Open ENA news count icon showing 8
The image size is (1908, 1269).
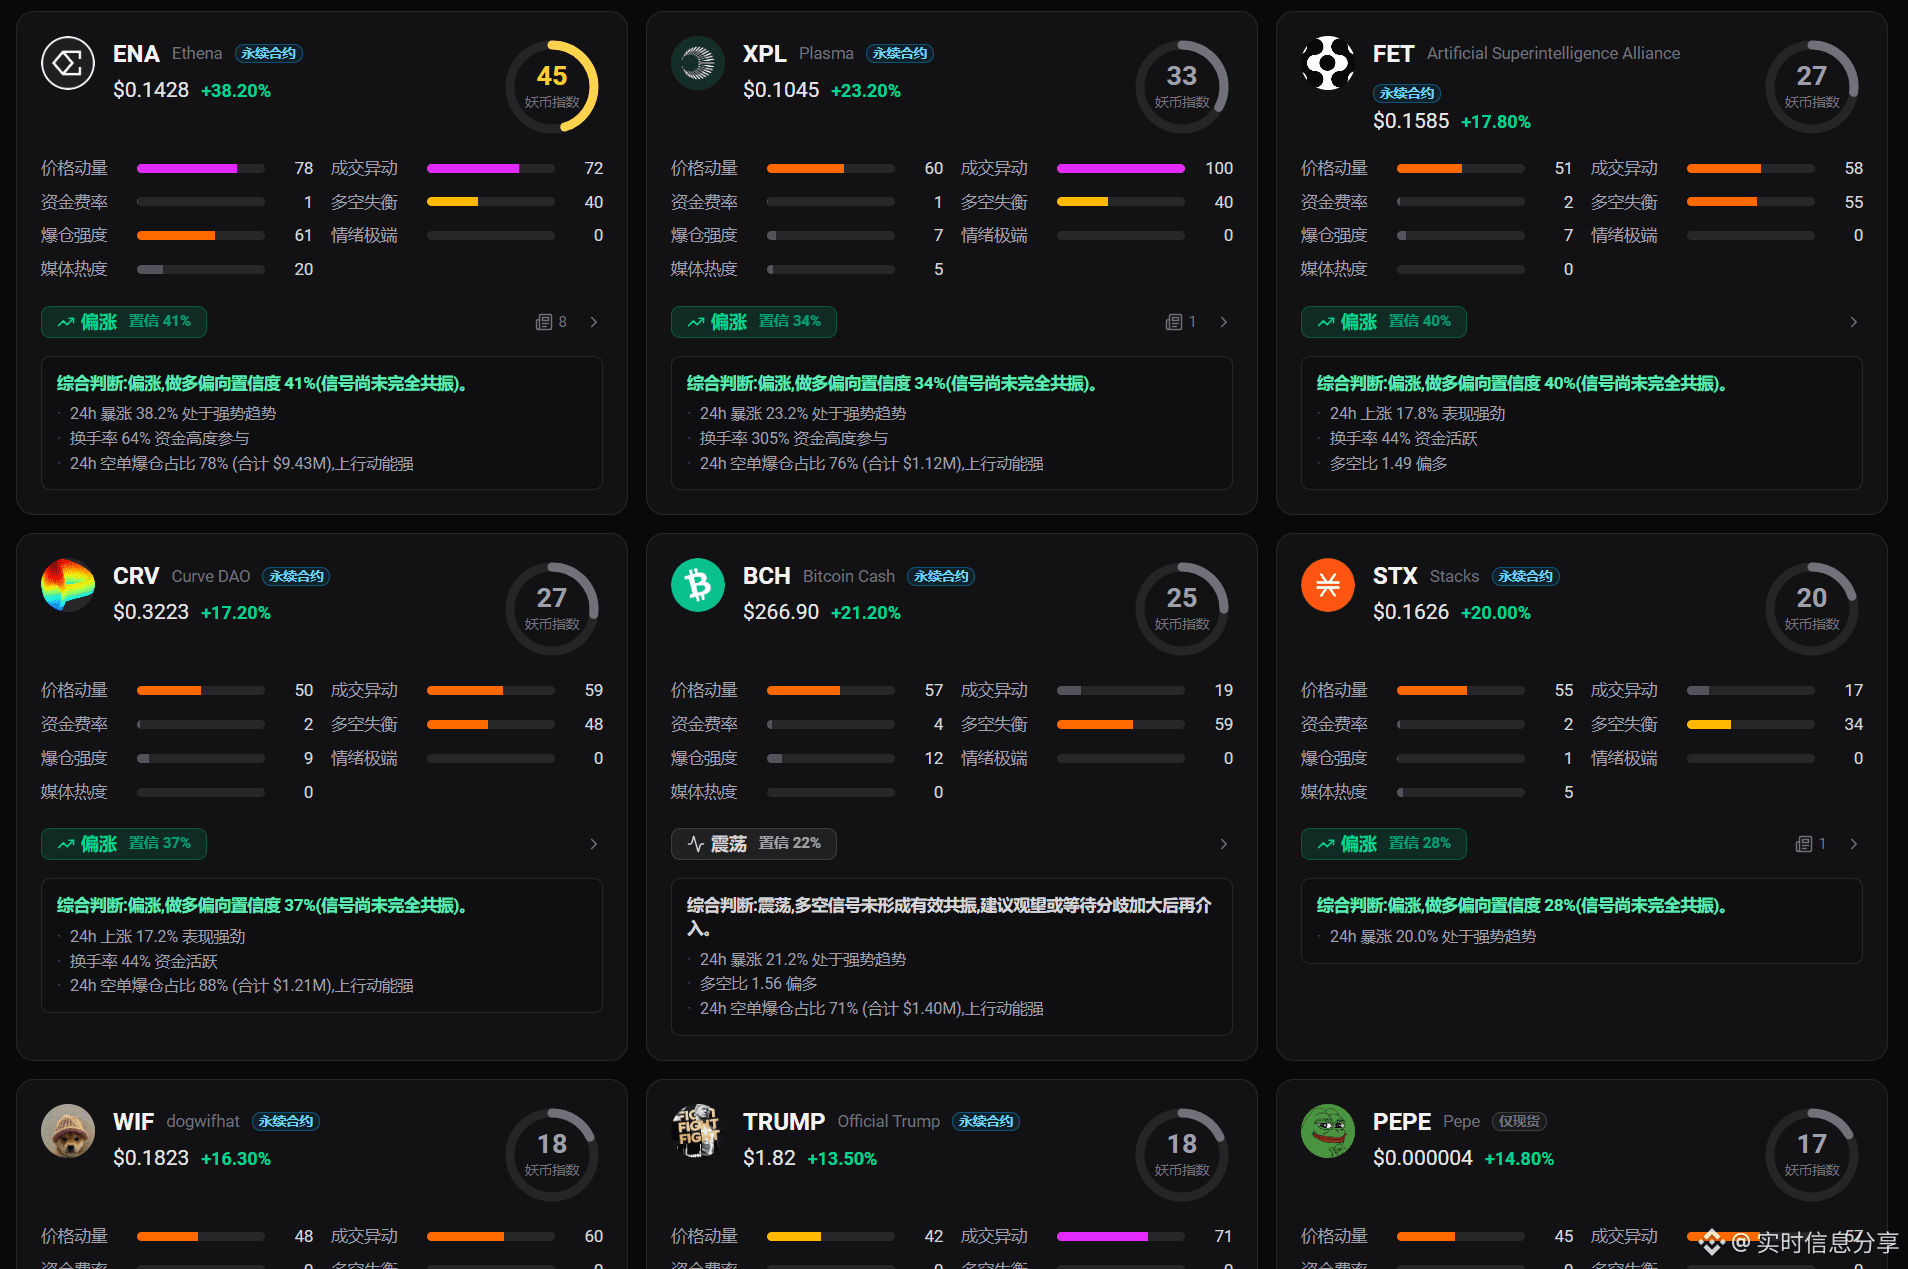pos(551,322)
